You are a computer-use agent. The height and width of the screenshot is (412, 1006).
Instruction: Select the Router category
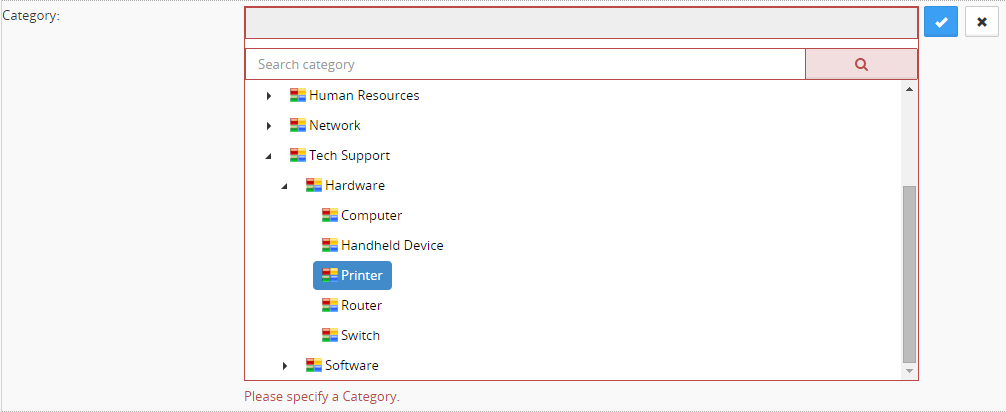(x=361, y=306)
